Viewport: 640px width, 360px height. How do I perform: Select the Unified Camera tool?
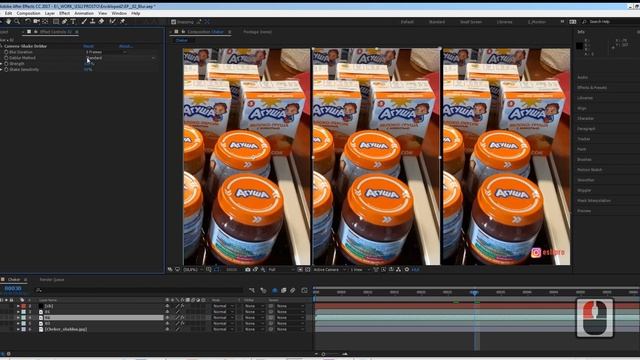(x=36, y=21)
